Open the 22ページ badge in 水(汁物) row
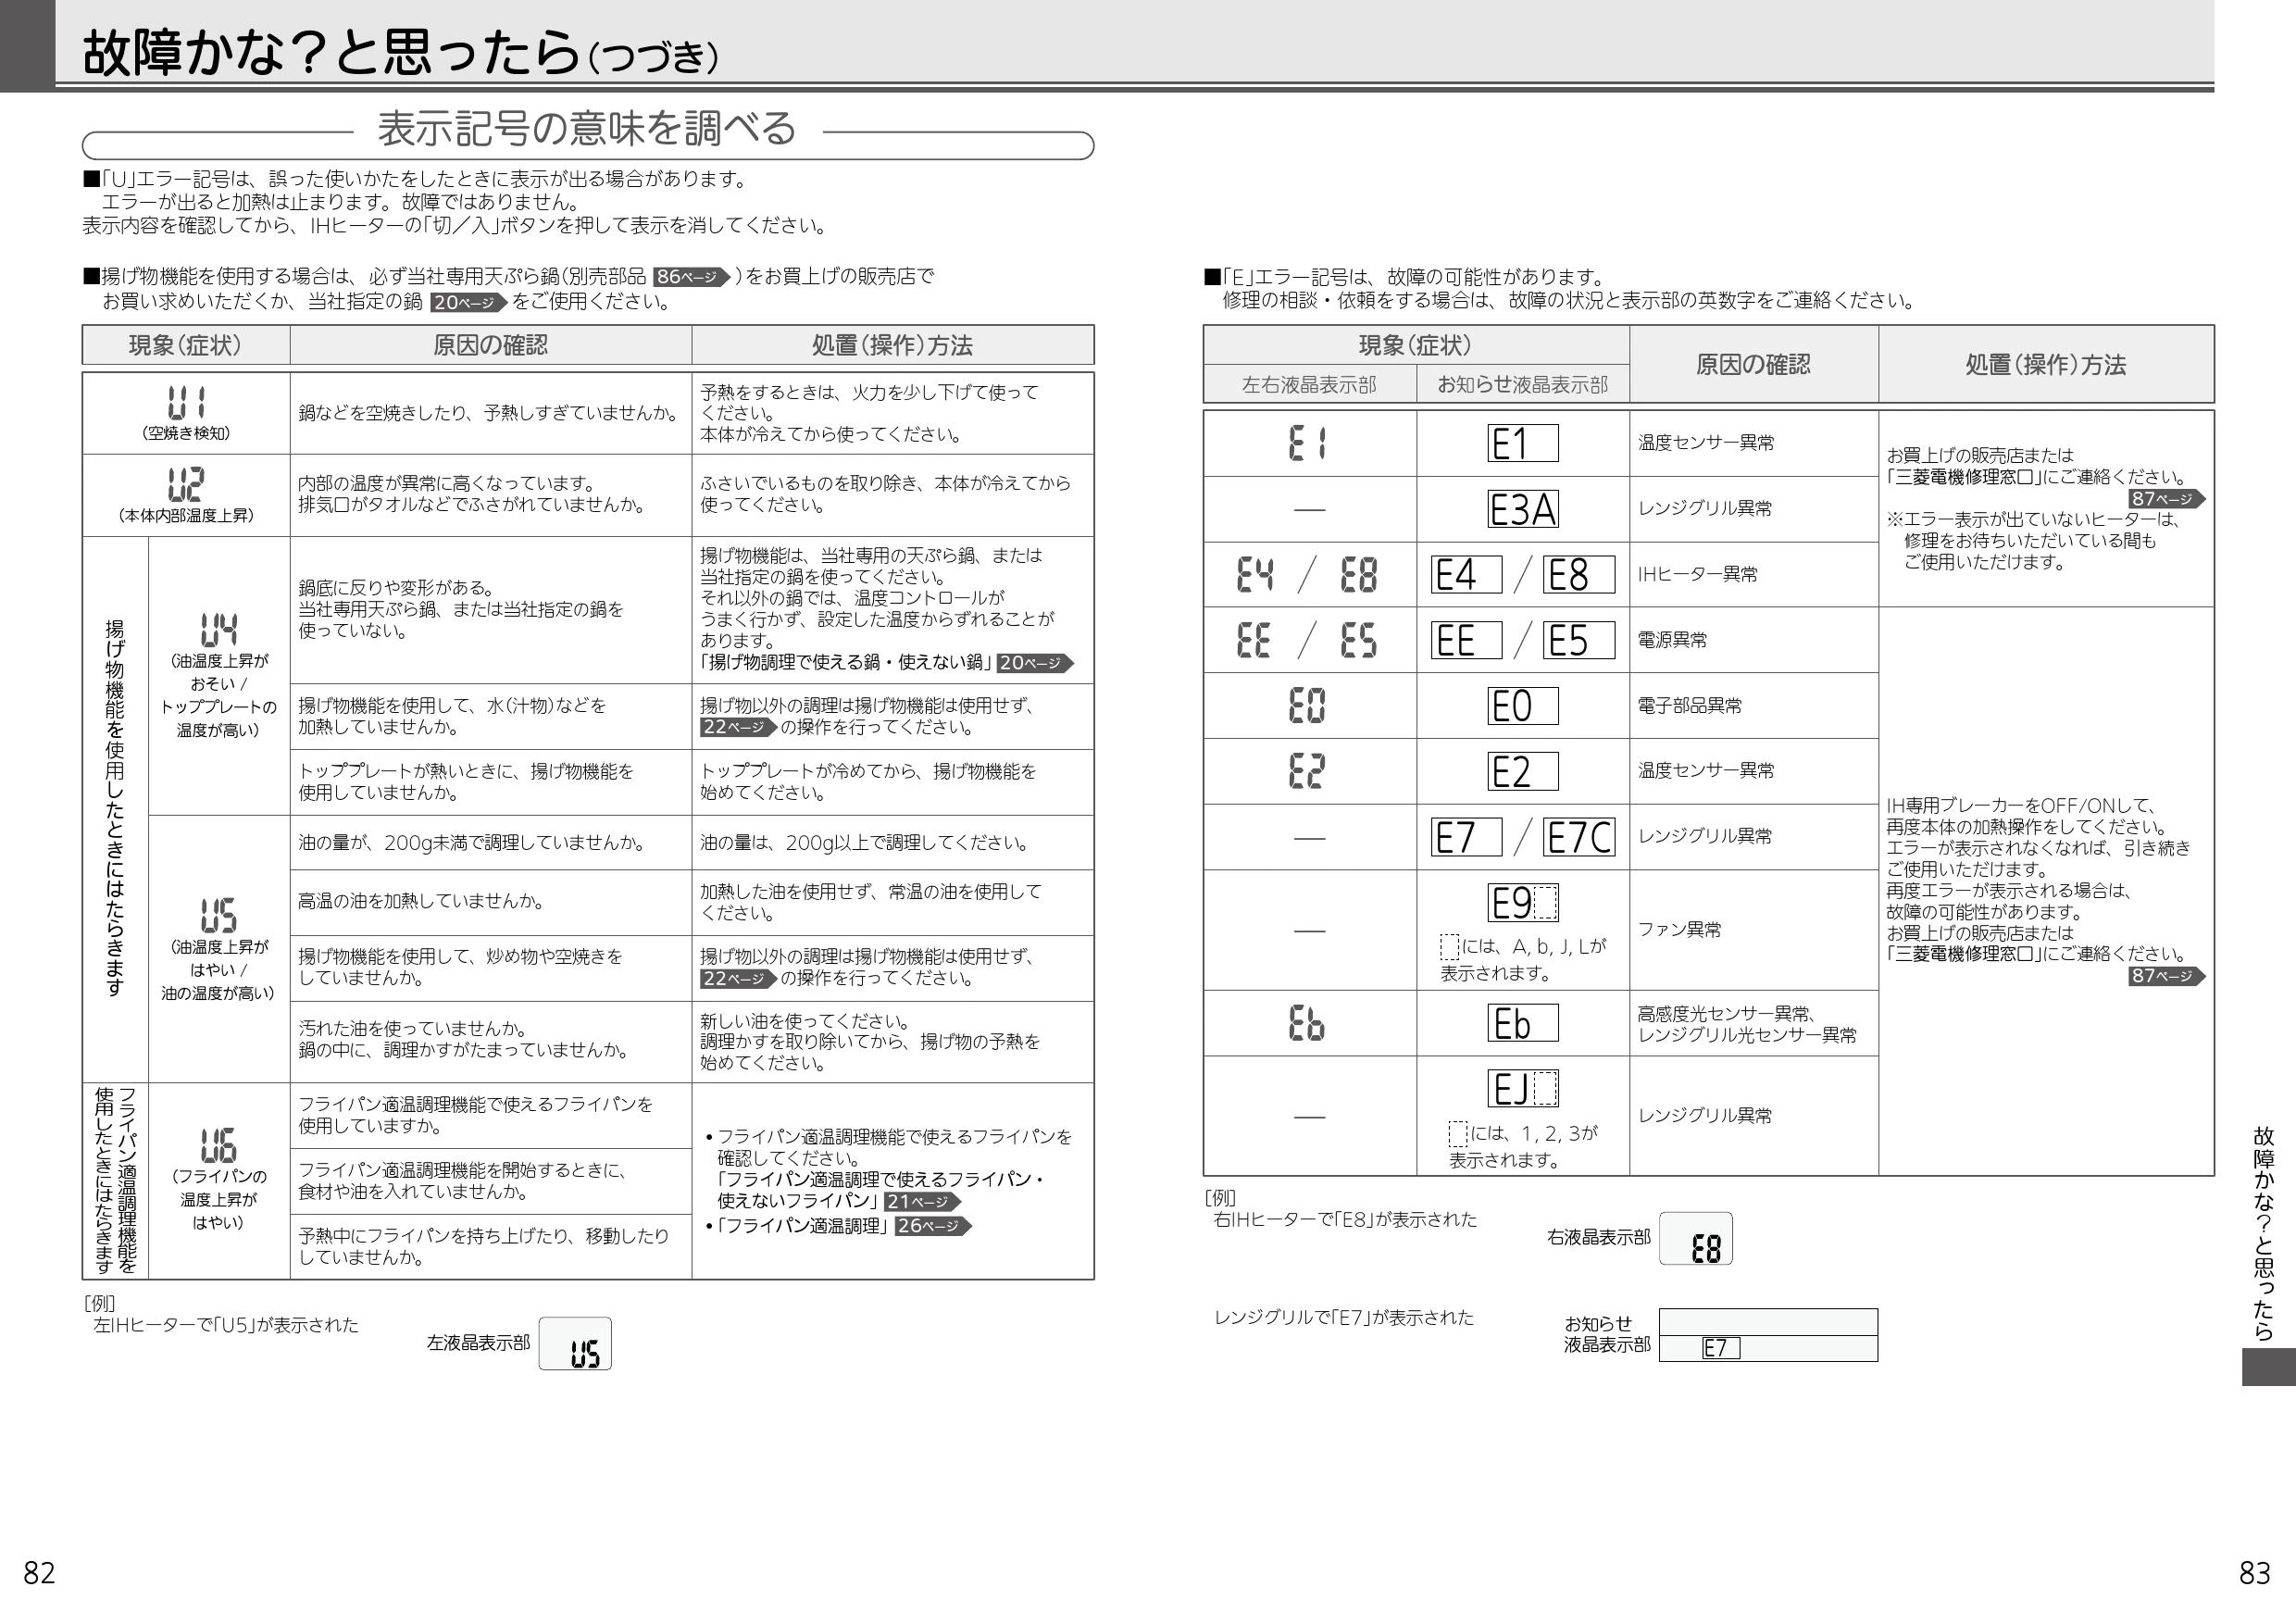 (x=738, y=727)
